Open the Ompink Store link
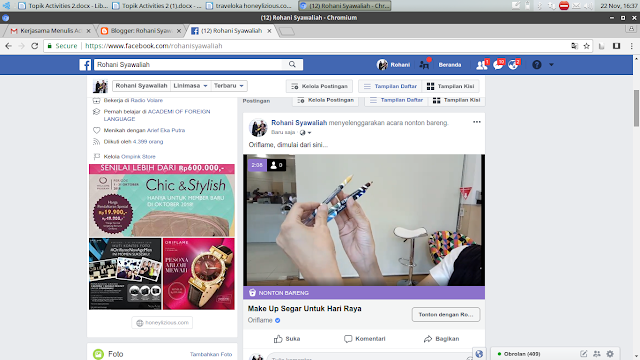 138,156
